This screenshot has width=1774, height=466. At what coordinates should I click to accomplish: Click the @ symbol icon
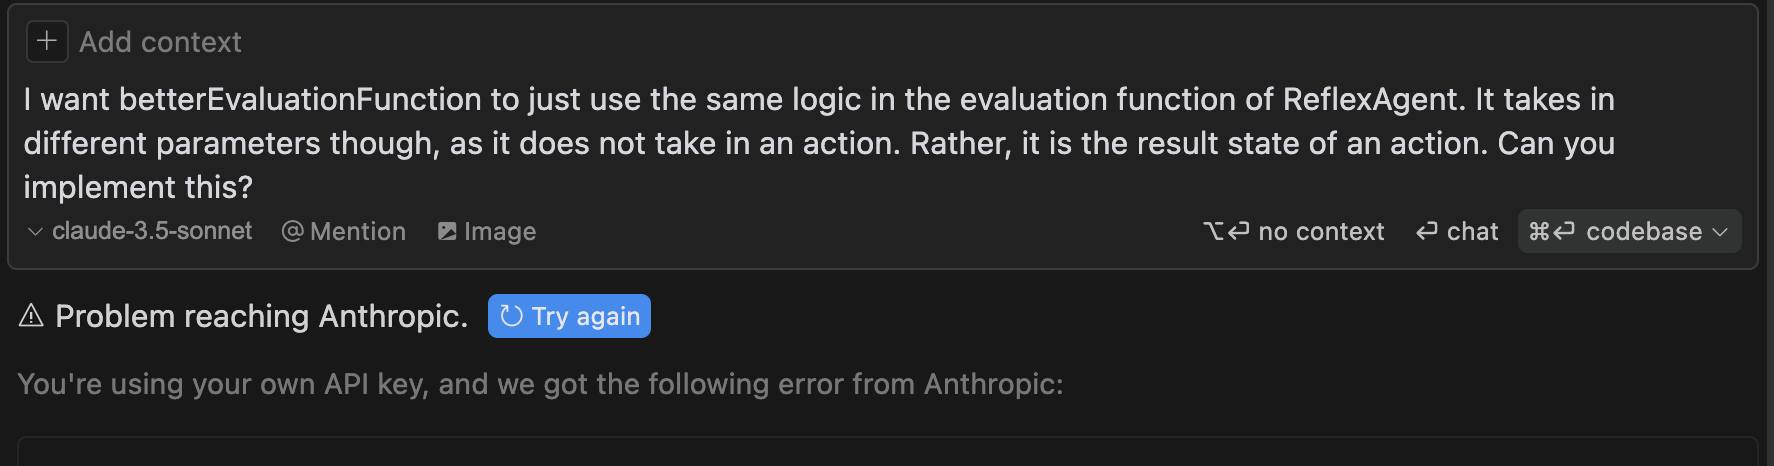[x=292, y=231]
